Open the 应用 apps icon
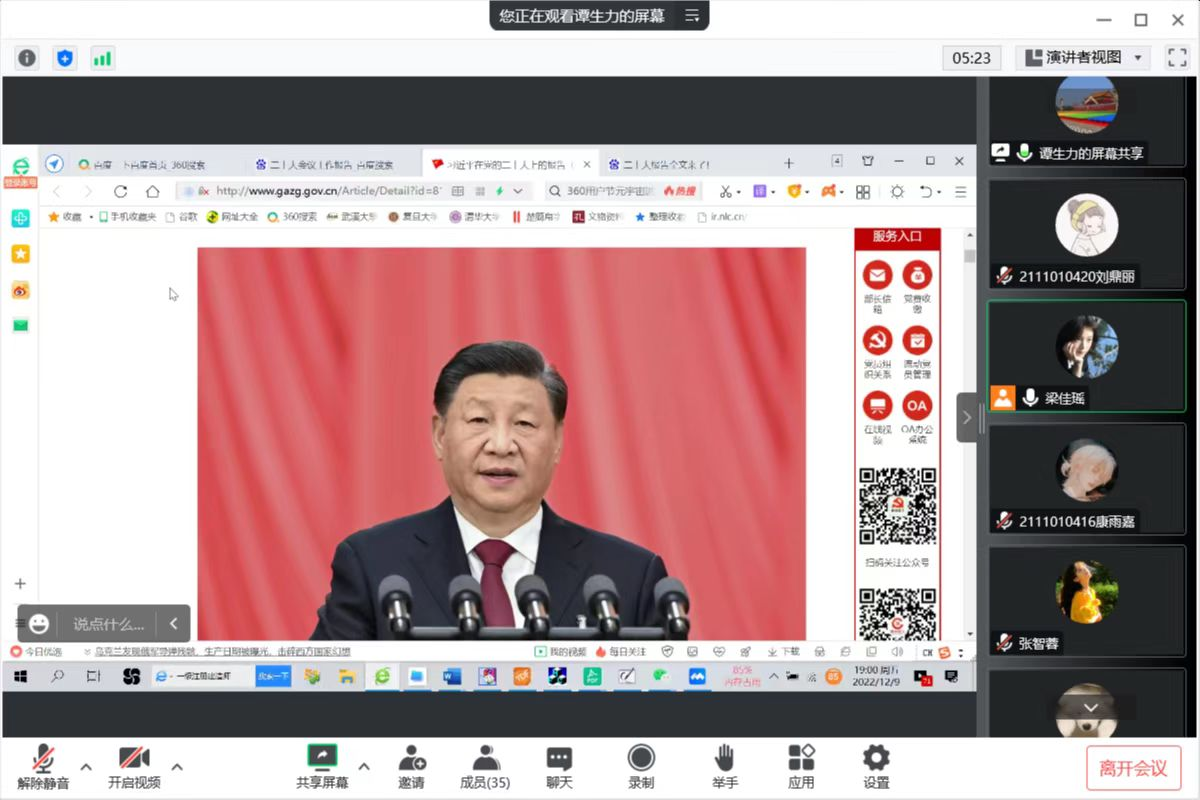This screenshot has height=800, width=1200. 801,766
